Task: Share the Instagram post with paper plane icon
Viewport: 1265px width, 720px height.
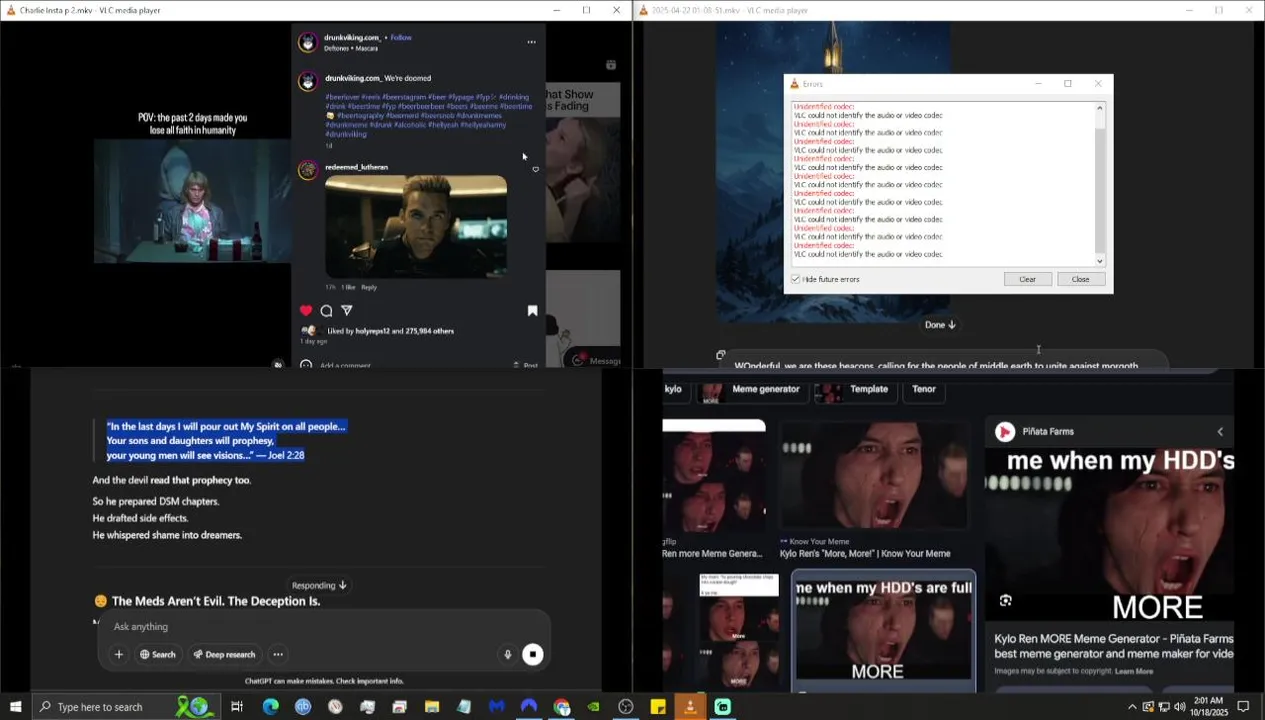Action: pyautogui.click(x=347, y=311)
